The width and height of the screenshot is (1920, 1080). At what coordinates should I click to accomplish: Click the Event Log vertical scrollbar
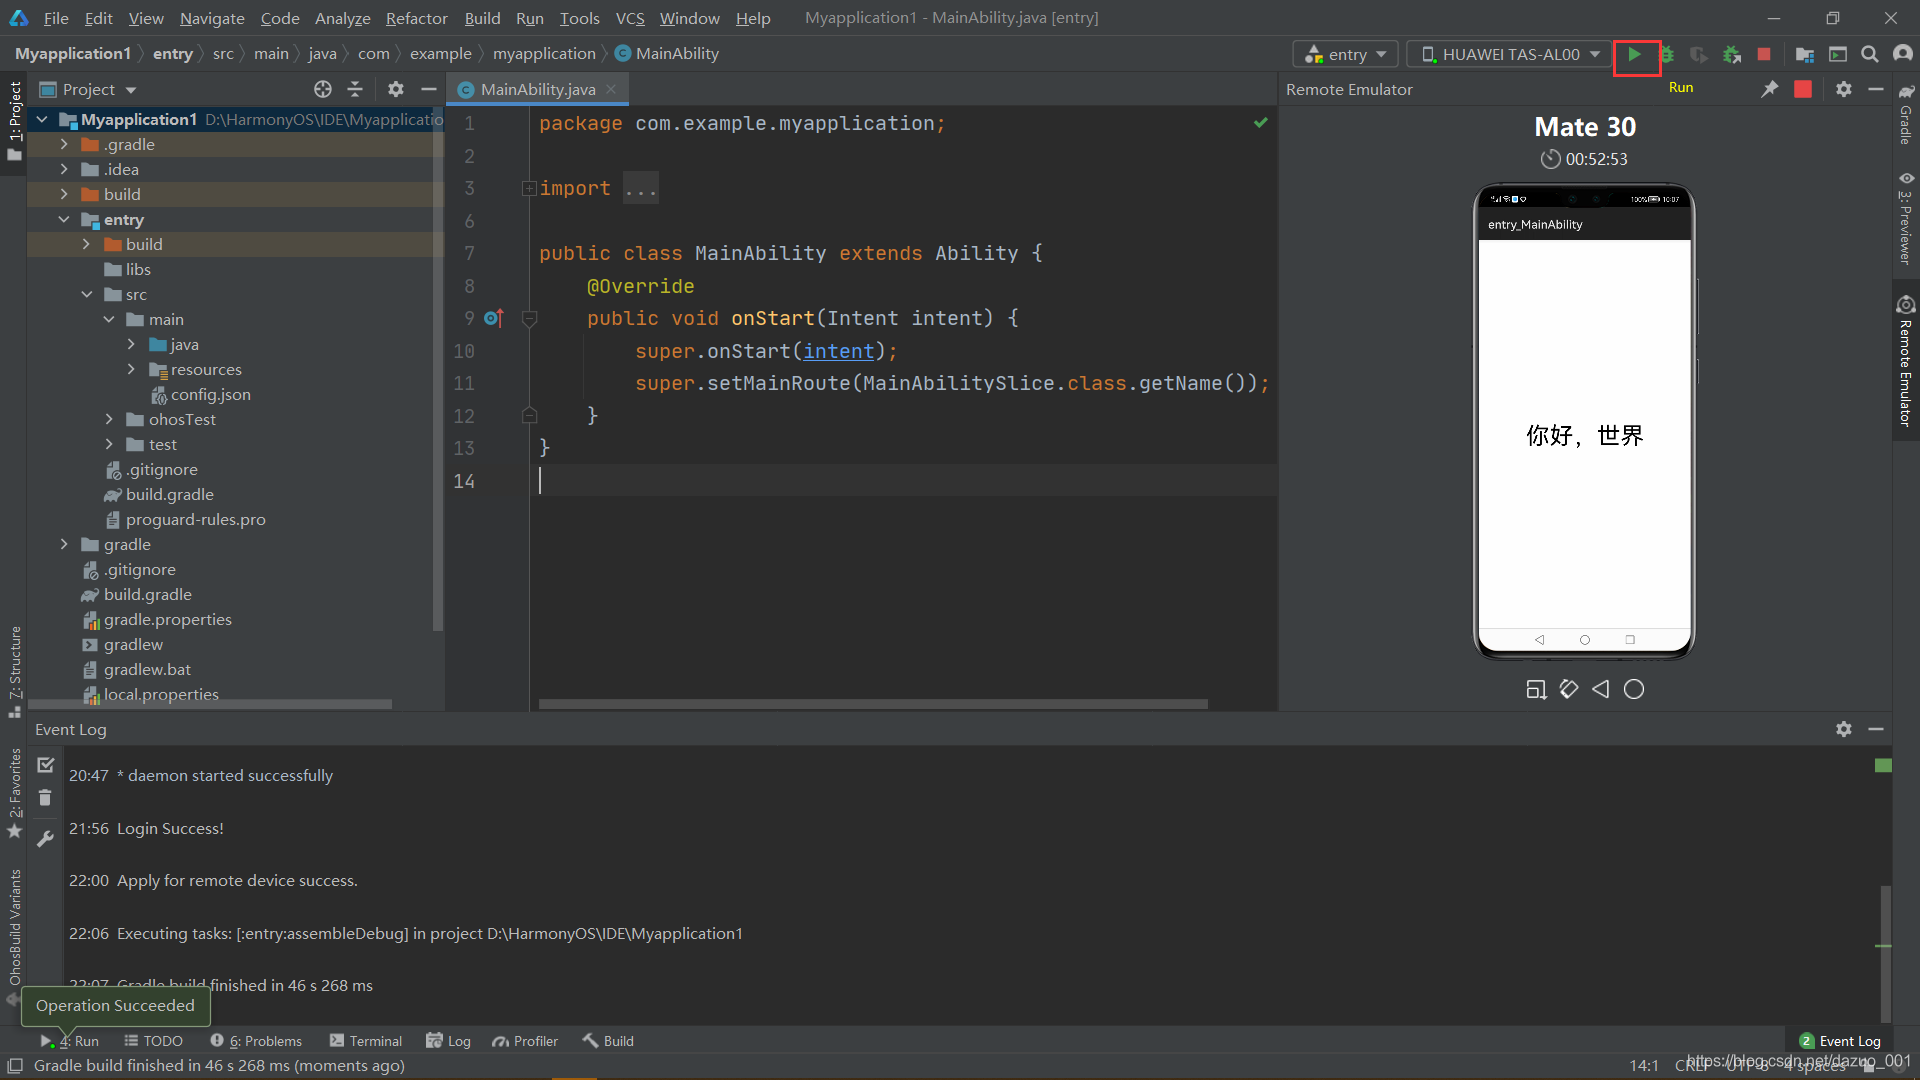pyautogui.click(x=1886, y=952)
